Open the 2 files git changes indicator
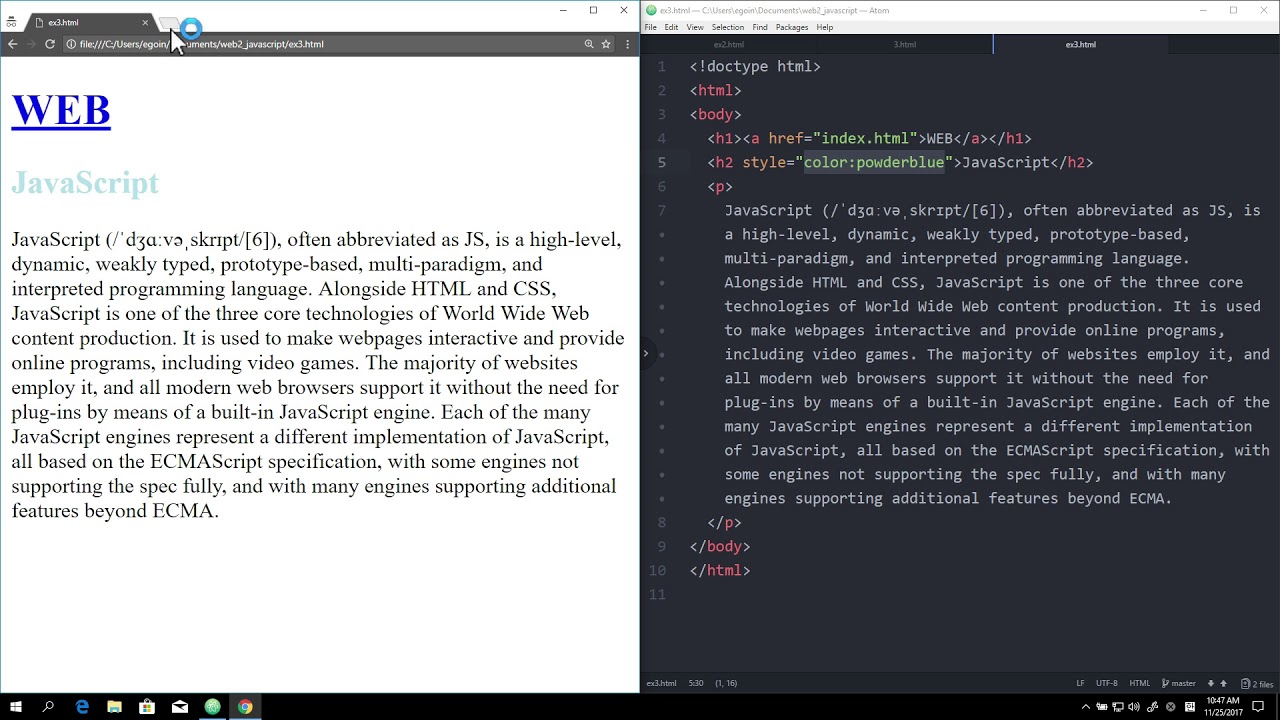 (1258, 684)
